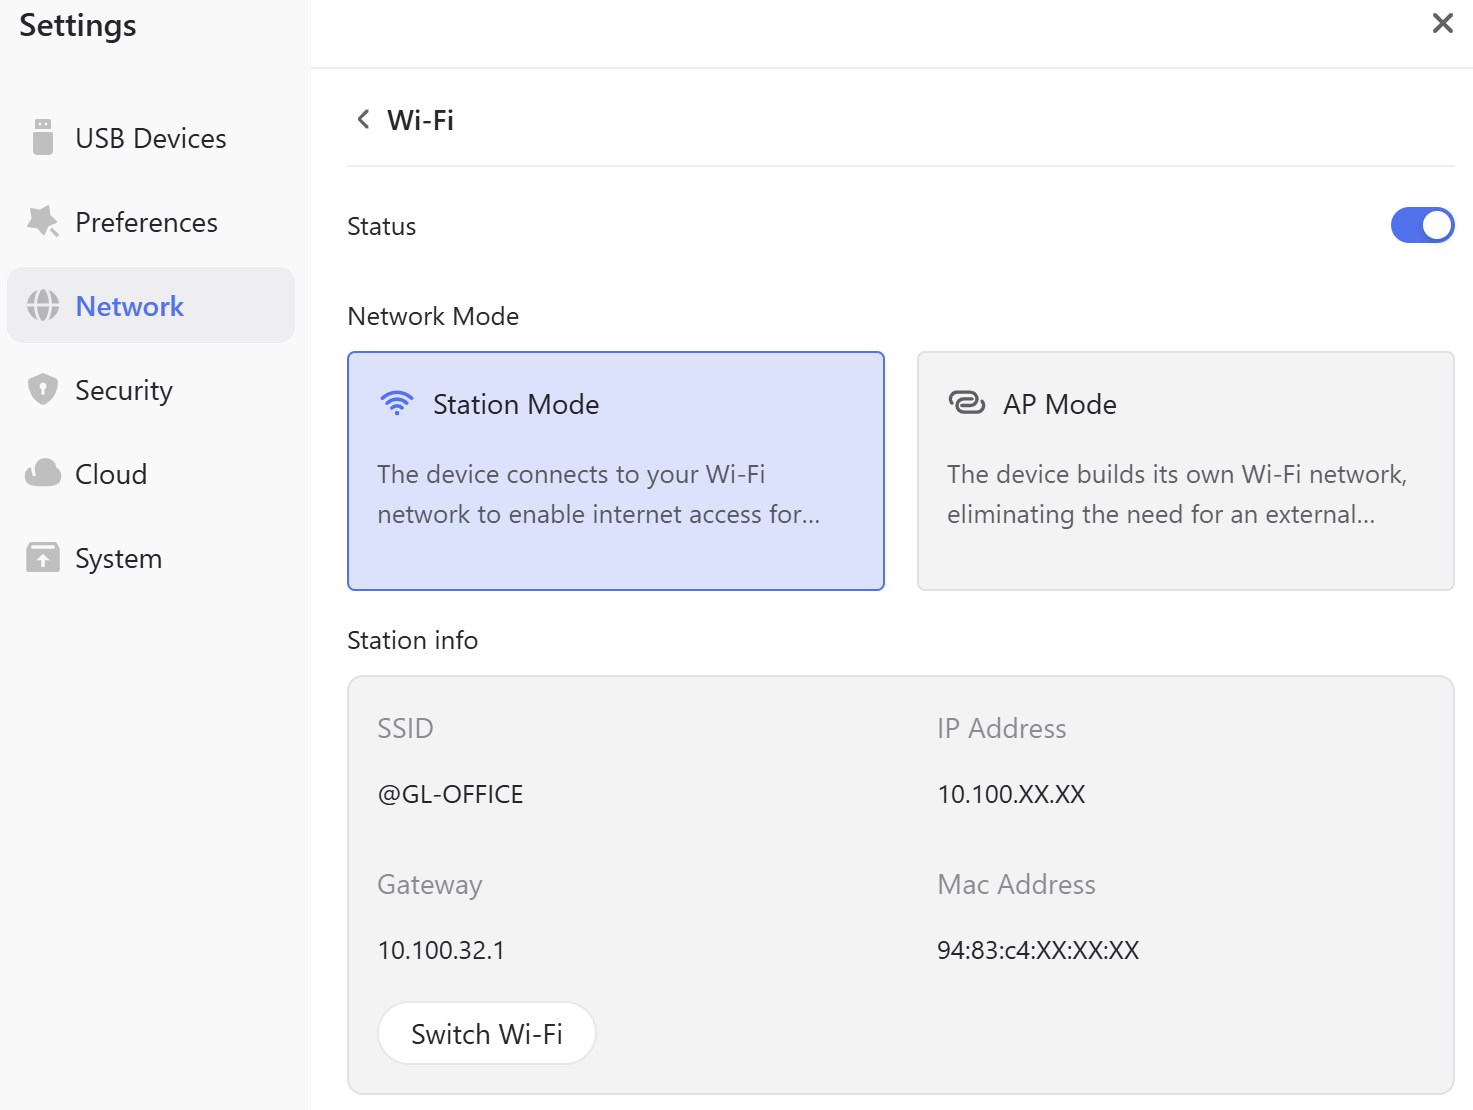Click the System upload-box icon
The width and height of the screenshot is (1473, 1110).
pos(43,557)
